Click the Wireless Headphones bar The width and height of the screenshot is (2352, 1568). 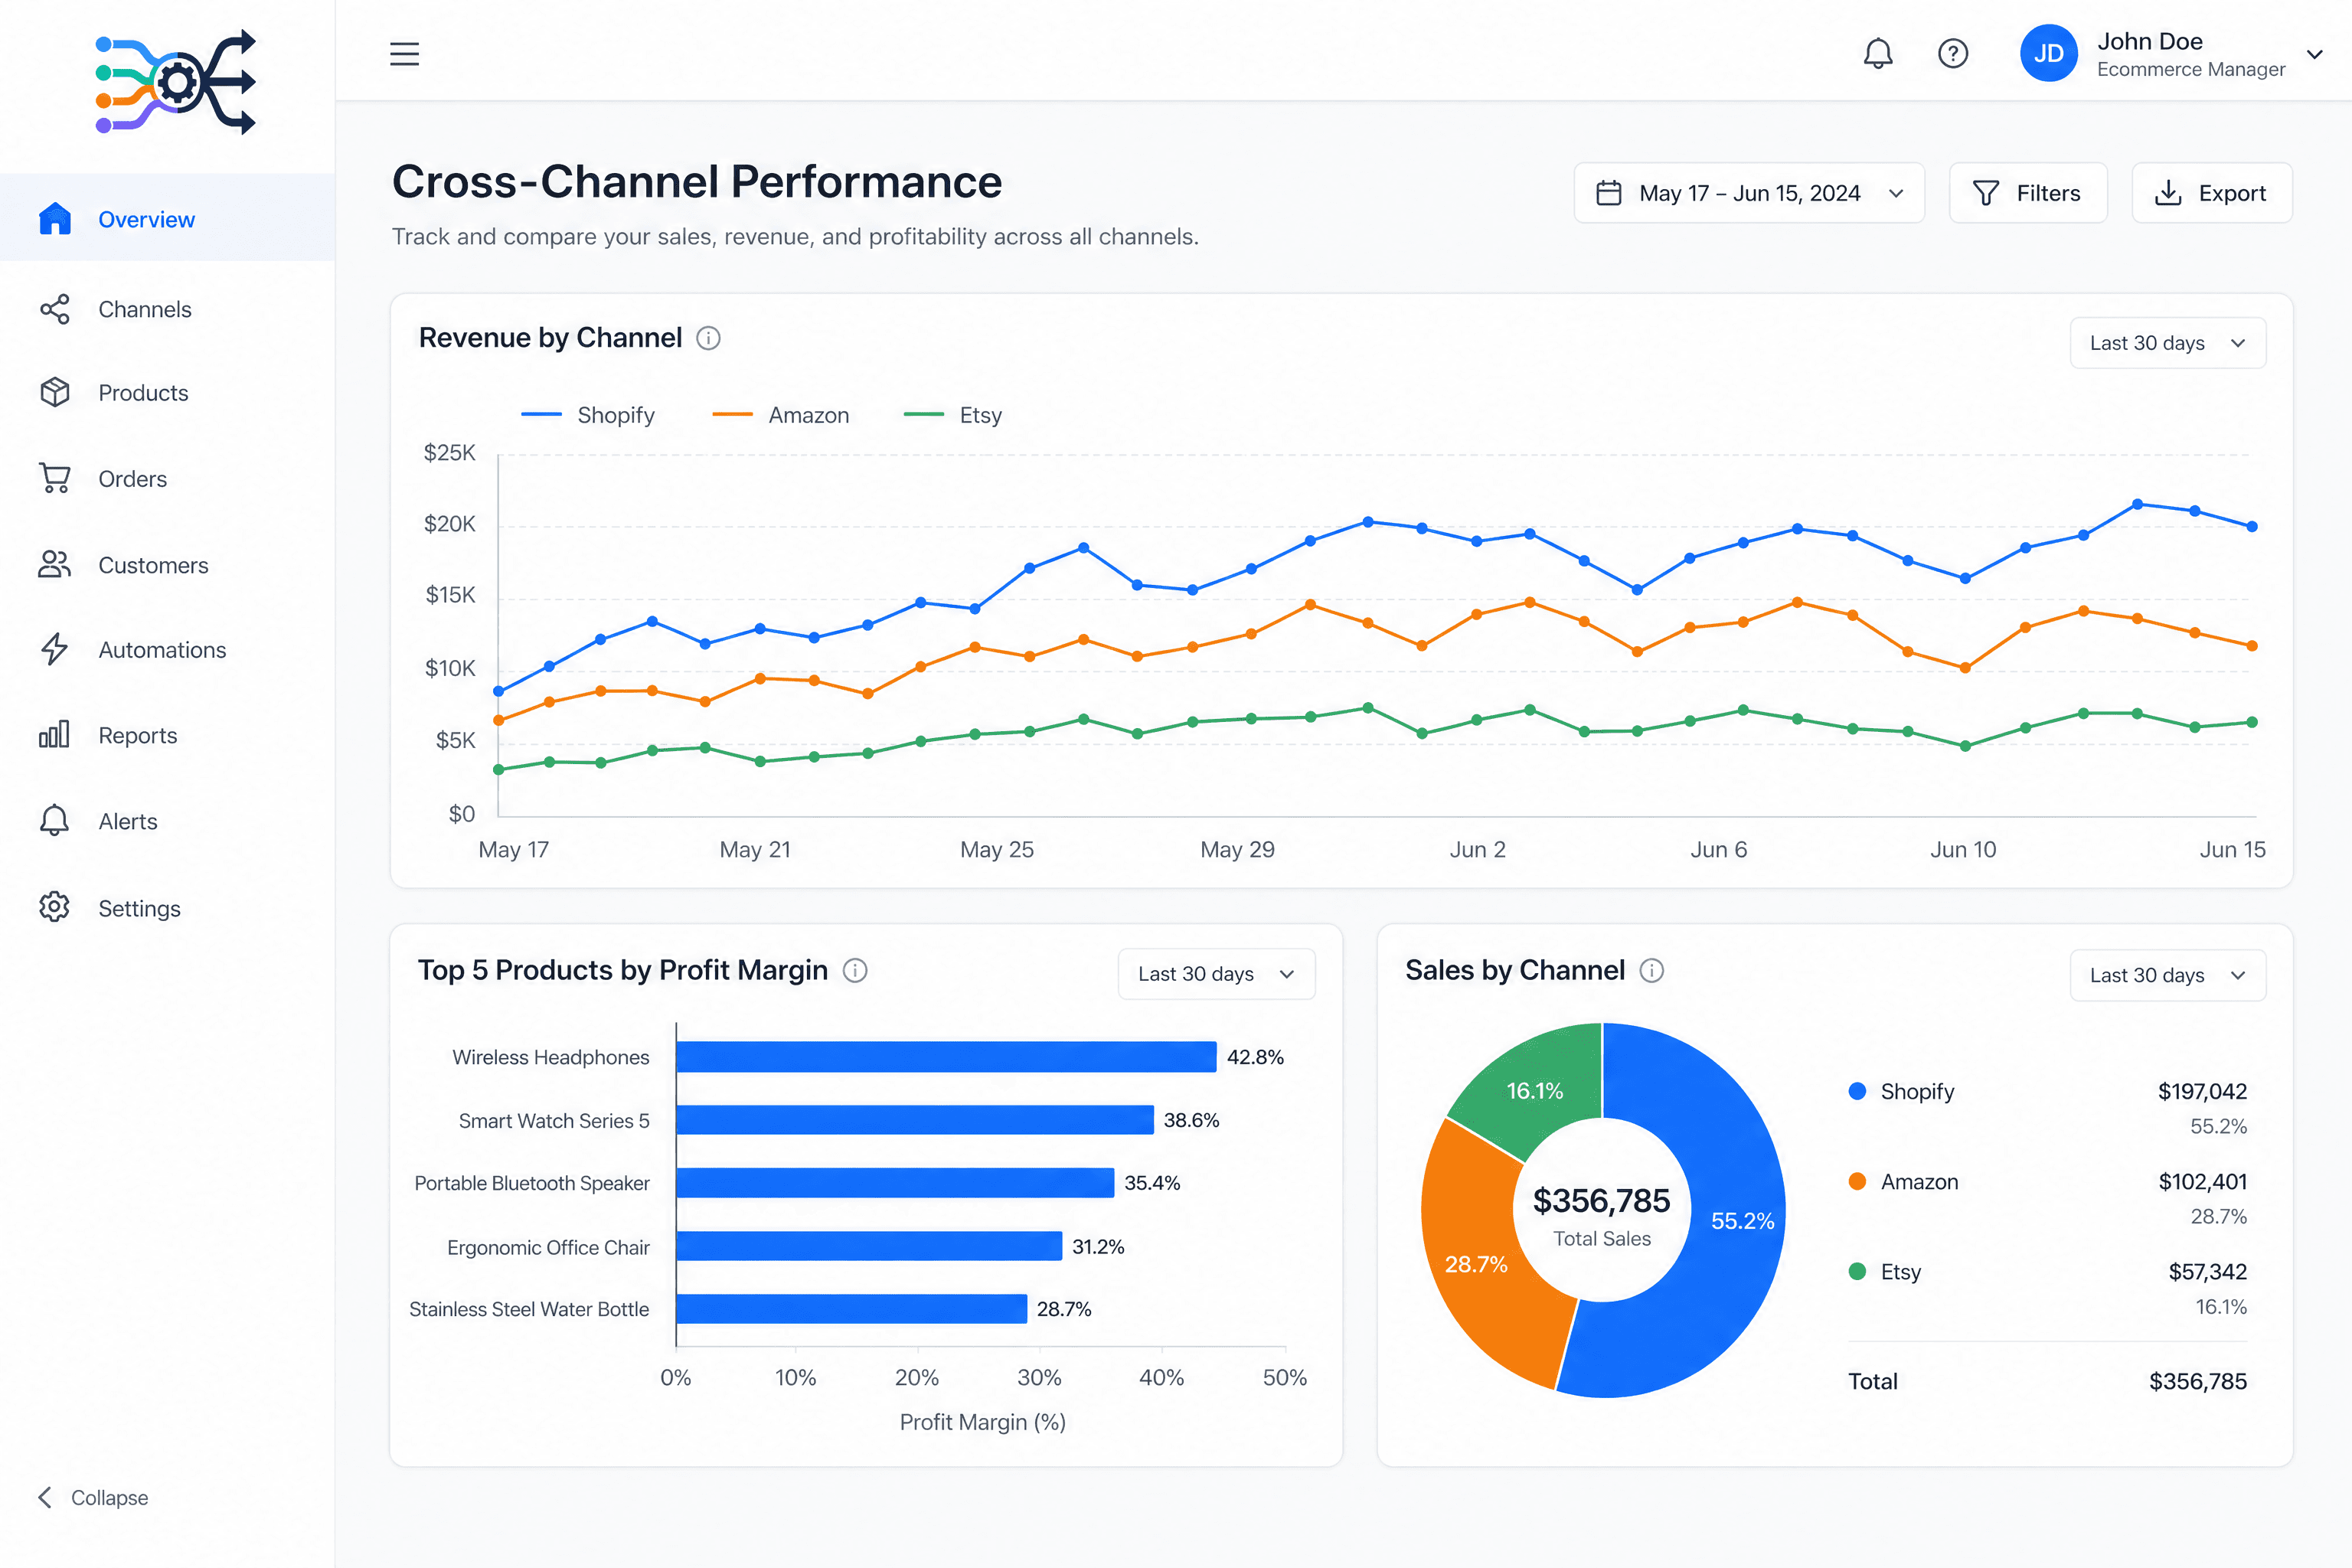946,1057
